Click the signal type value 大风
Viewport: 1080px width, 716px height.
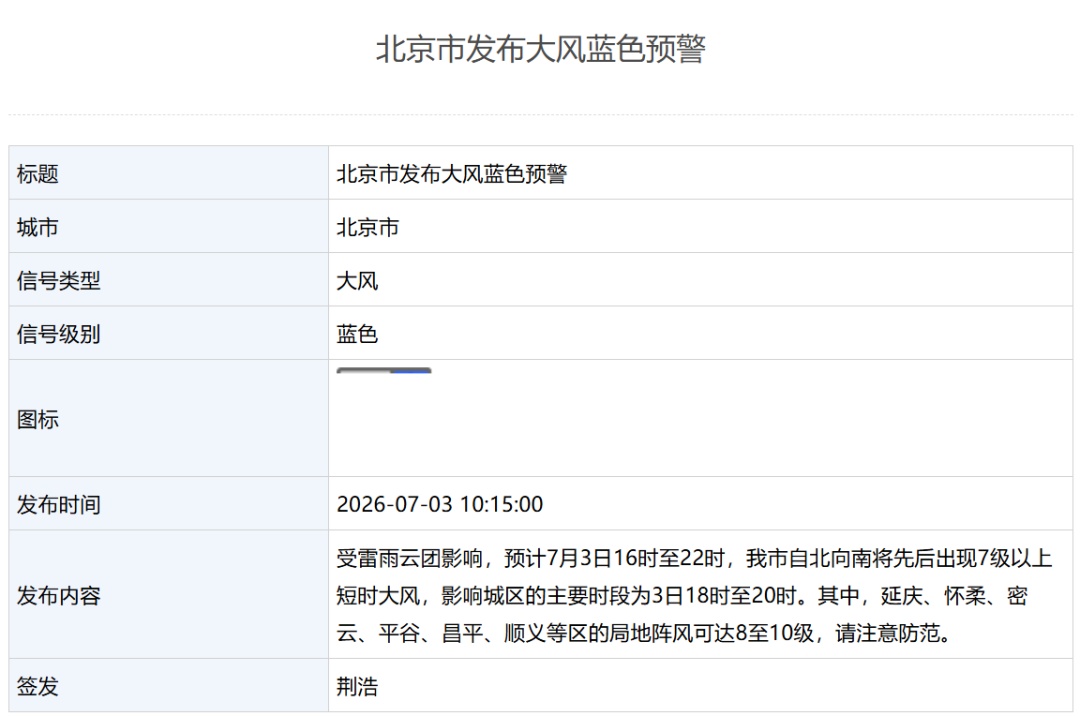click(x=357, y=281)
